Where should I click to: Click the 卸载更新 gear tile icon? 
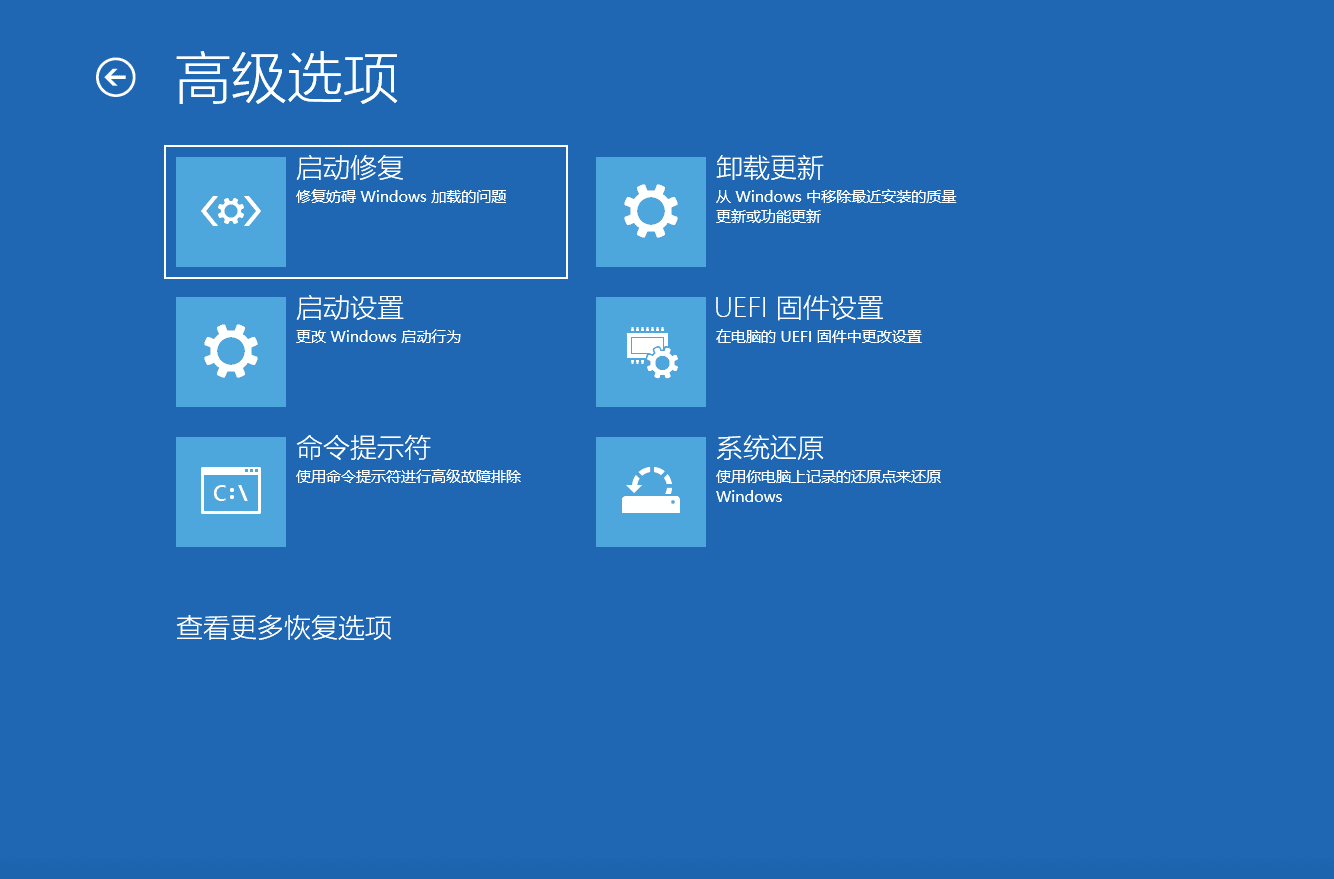click(651, 212)
